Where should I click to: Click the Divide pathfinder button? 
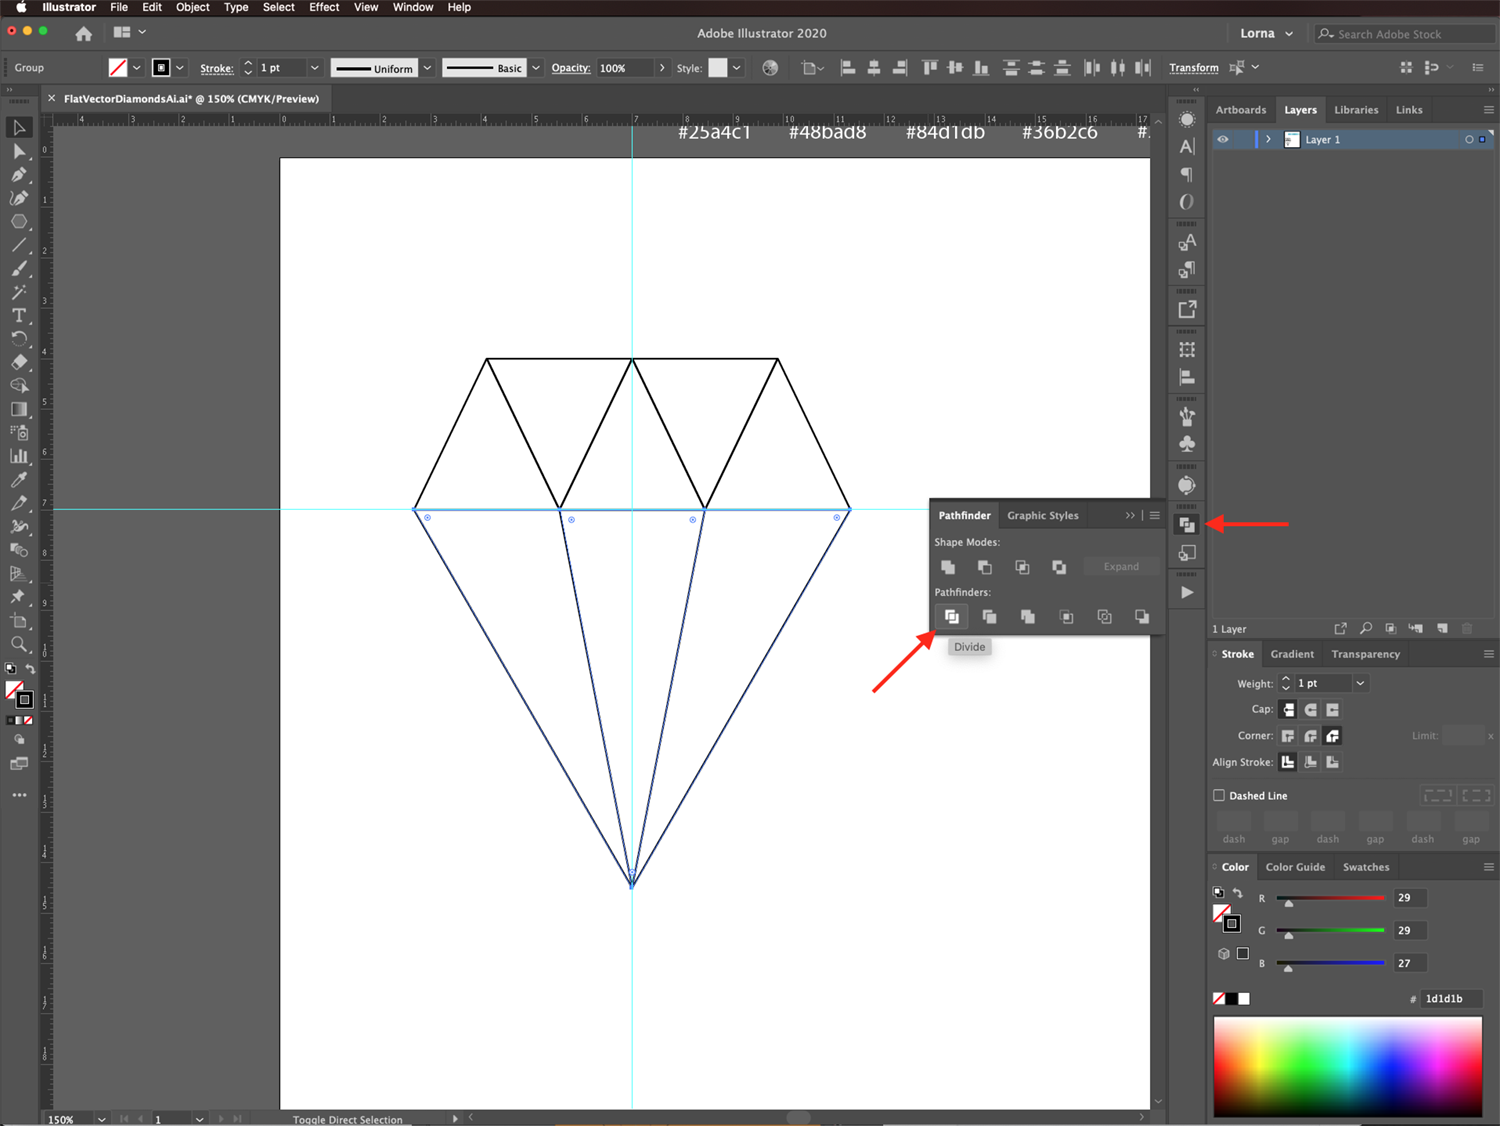tap(951, 617)
